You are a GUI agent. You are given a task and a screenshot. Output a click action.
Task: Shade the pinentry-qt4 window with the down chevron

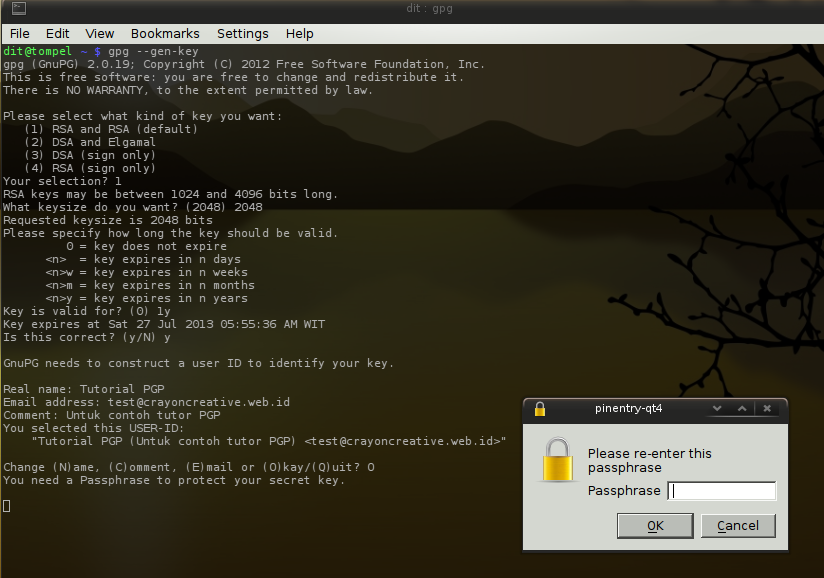coord(717,408)
